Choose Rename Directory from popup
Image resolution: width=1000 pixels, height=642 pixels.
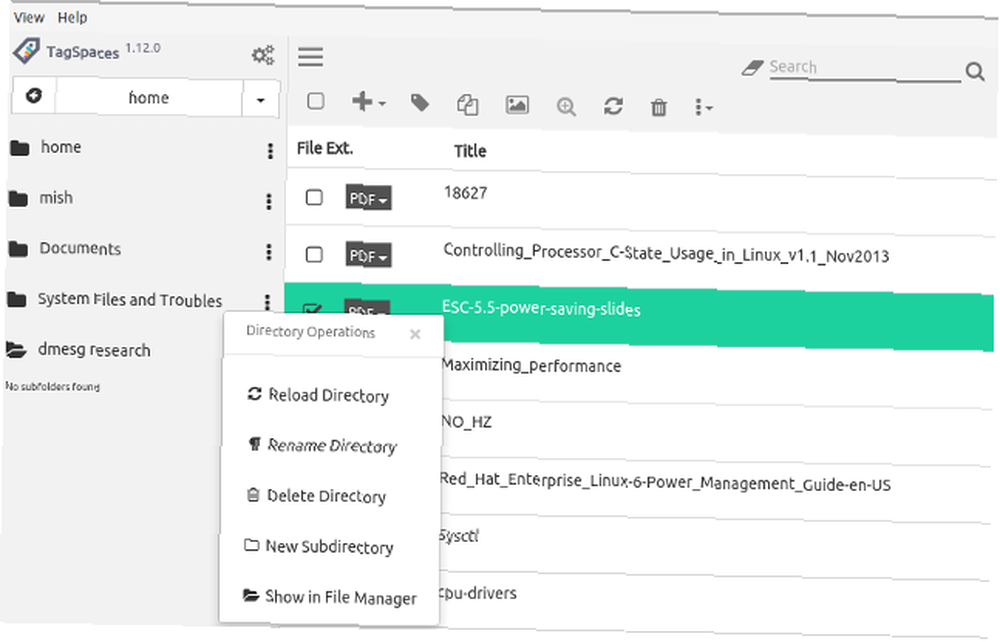tap(321, 445)
